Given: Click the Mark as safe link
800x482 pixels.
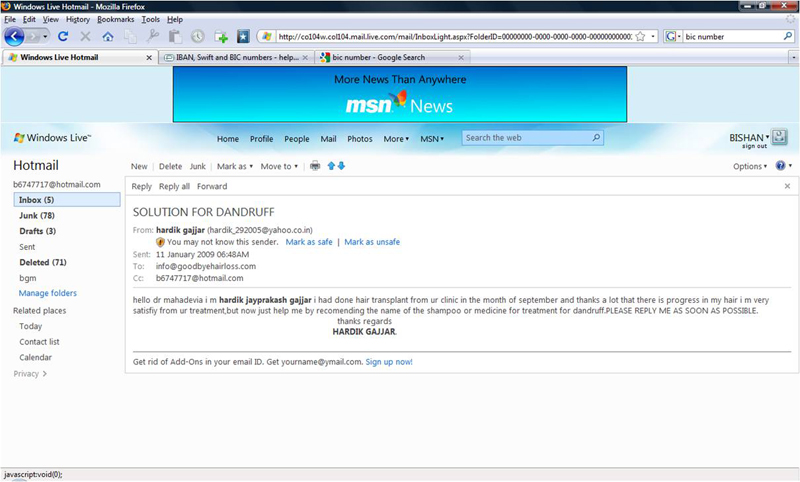Looking at the screenshot, I should [309, 242].
